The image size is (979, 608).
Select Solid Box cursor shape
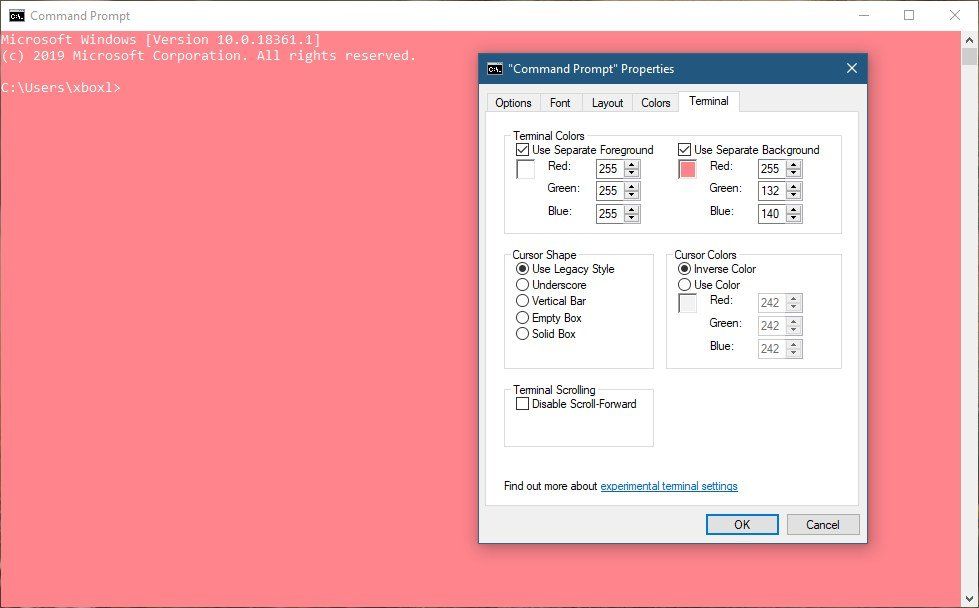click(x=521, y=334)
